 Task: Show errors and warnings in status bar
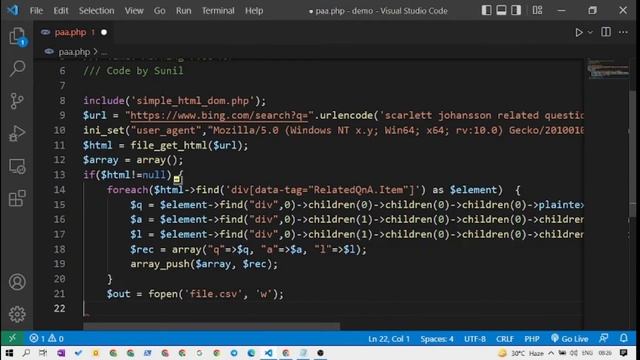pyautogui.click(x=46, y=338)
